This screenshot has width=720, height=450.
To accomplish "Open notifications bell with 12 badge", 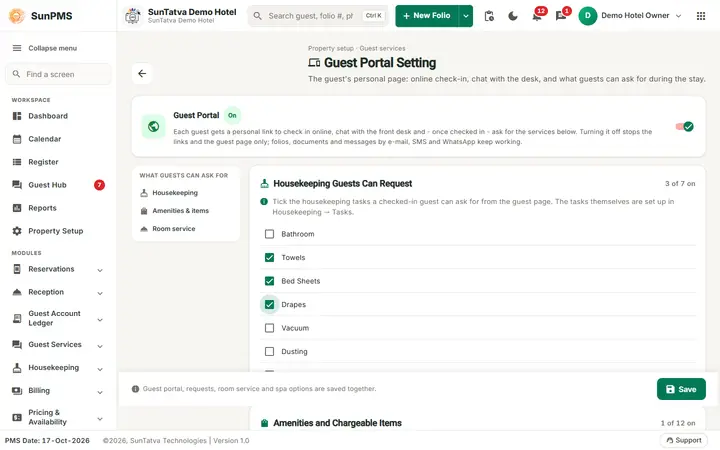I will pos(537,16).
